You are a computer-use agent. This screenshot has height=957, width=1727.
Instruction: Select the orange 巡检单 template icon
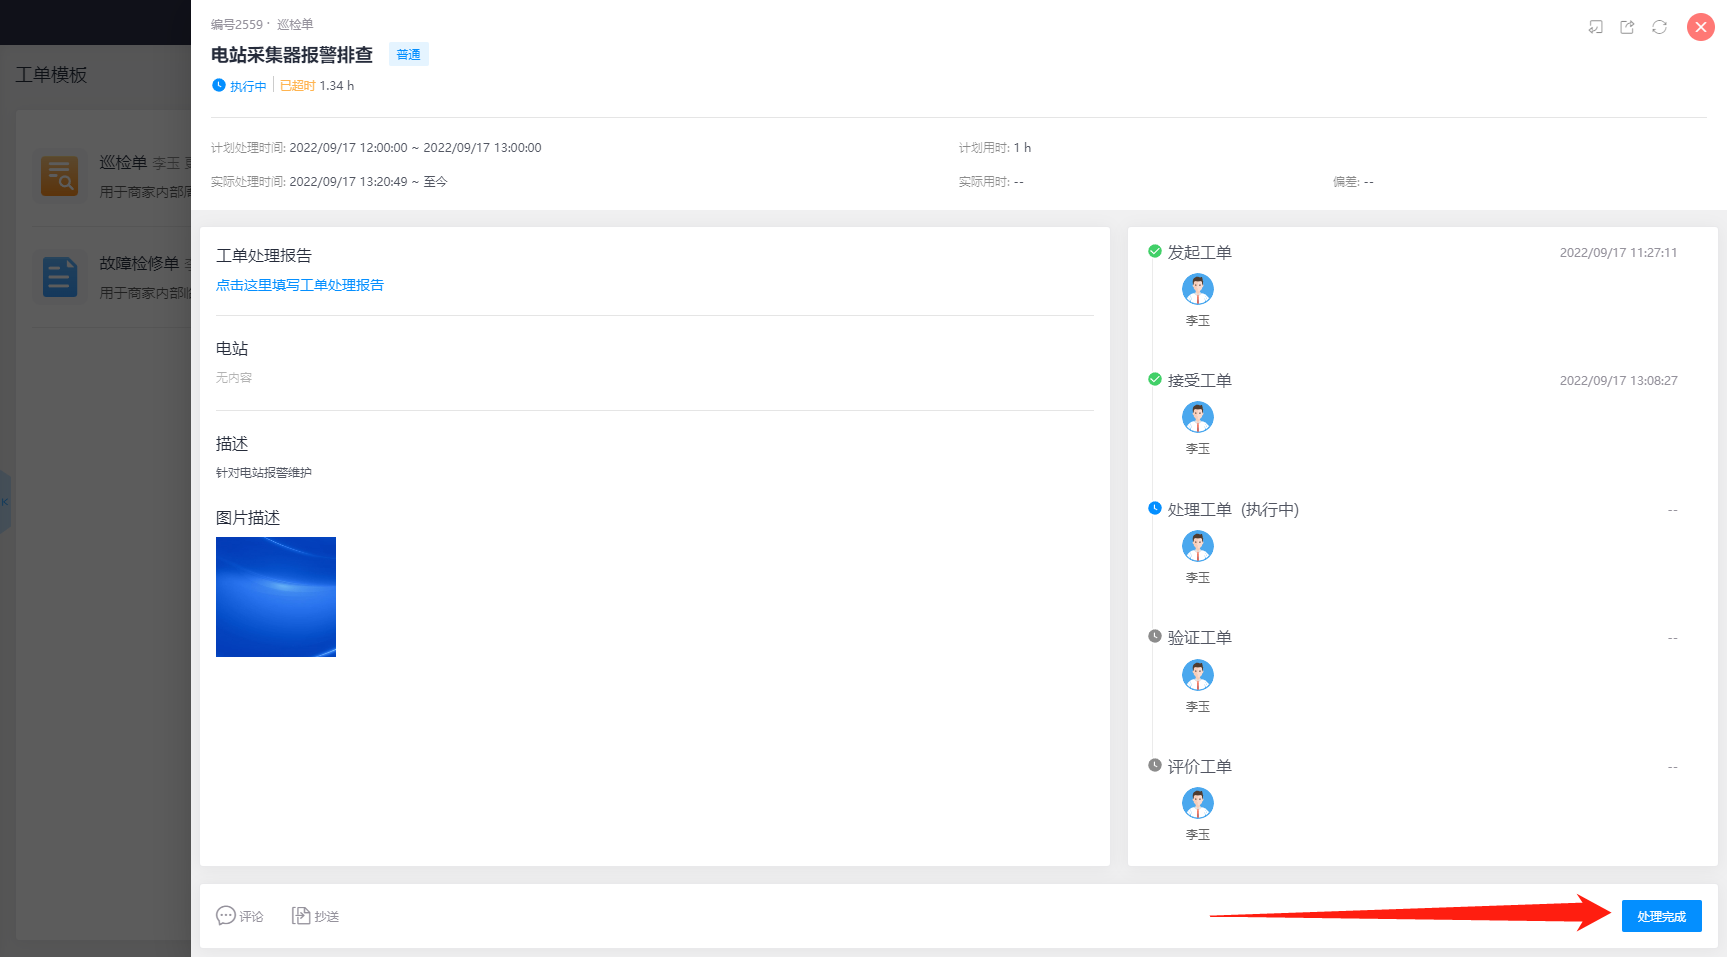[x=60, y=176]
